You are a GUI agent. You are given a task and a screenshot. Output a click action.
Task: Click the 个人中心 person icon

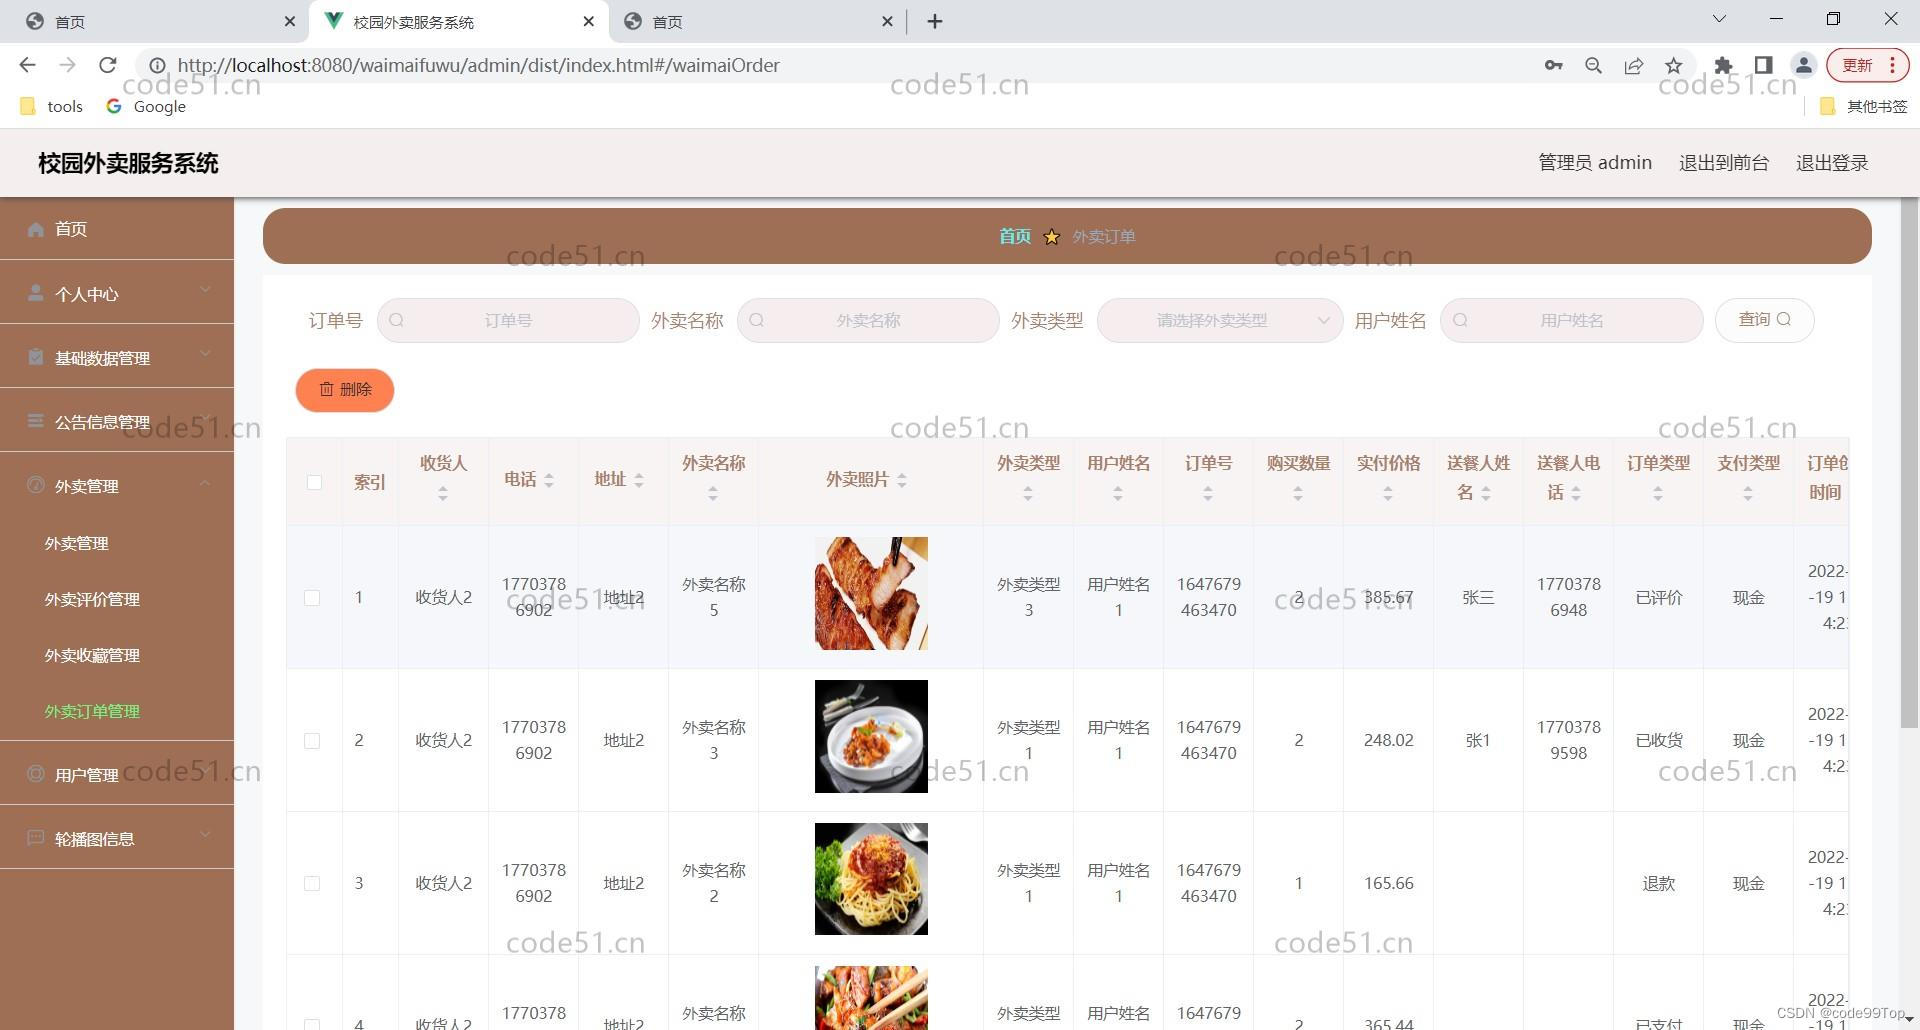pyautogui.click(x=36, y=293)
